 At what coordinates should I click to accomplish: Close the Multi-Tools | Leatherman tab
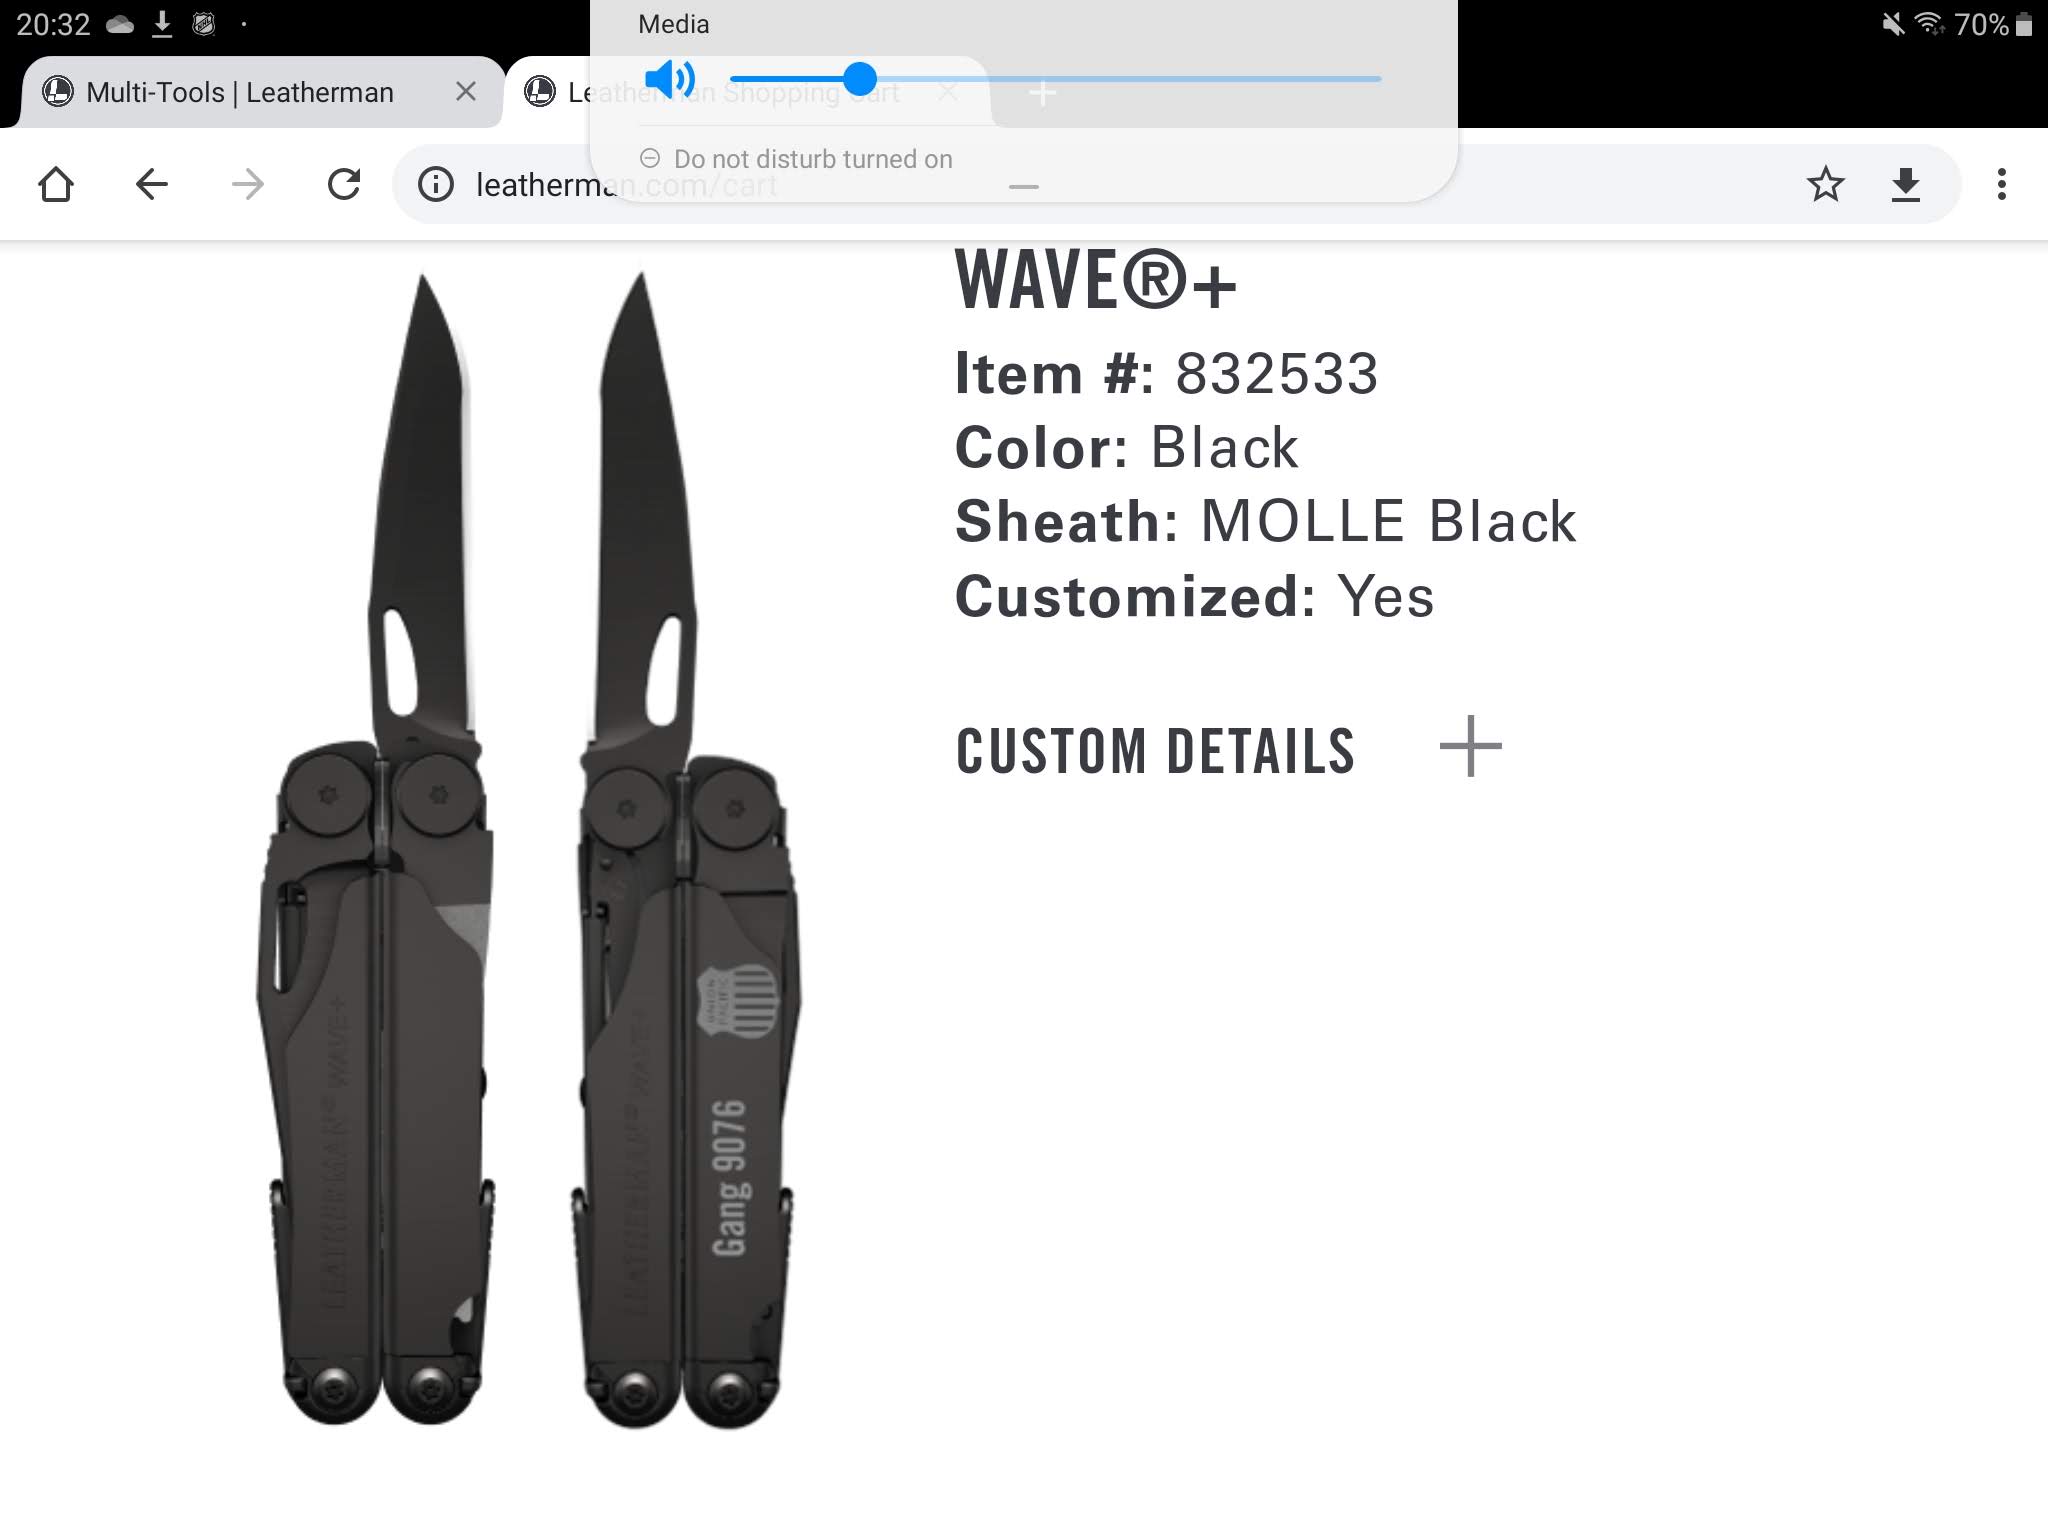click(x=465, y=92)
